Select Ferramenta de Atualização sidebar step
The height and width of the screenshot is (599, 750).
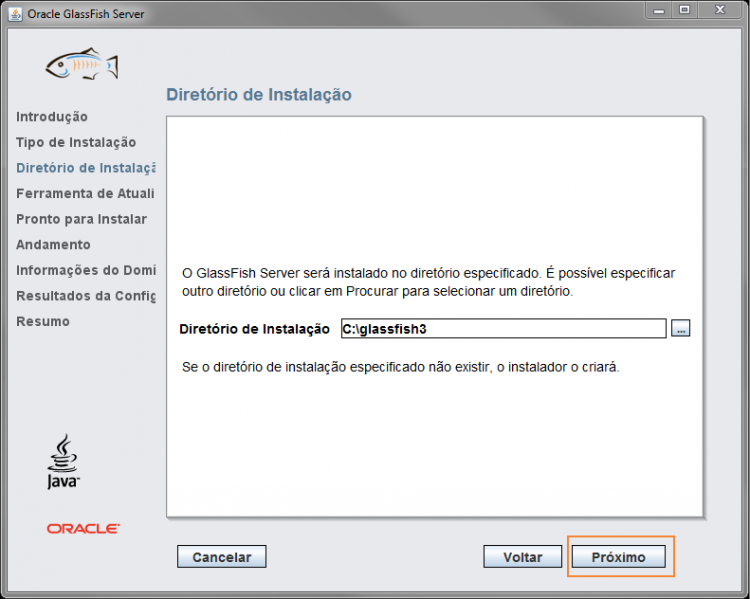(x=85, y=193)
